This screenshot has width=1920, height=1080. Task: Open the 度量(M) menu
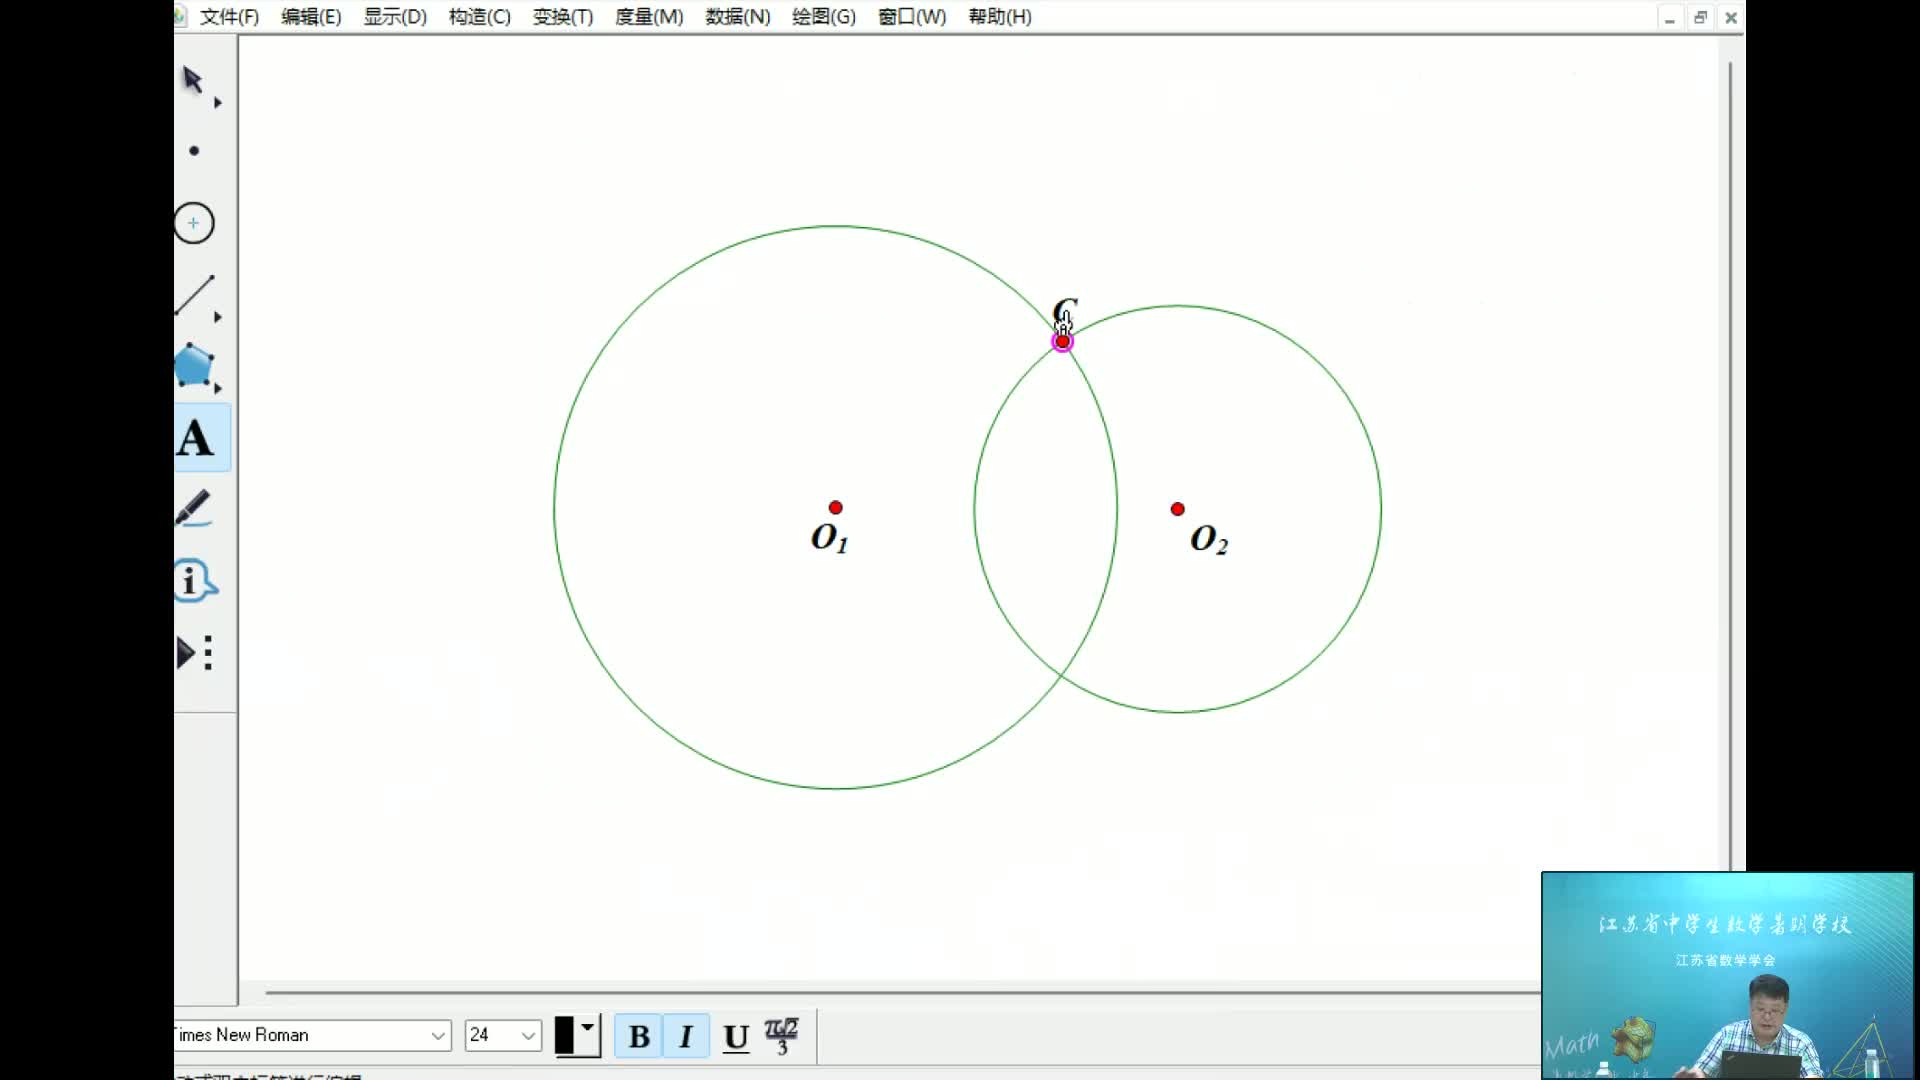[648, 17]
